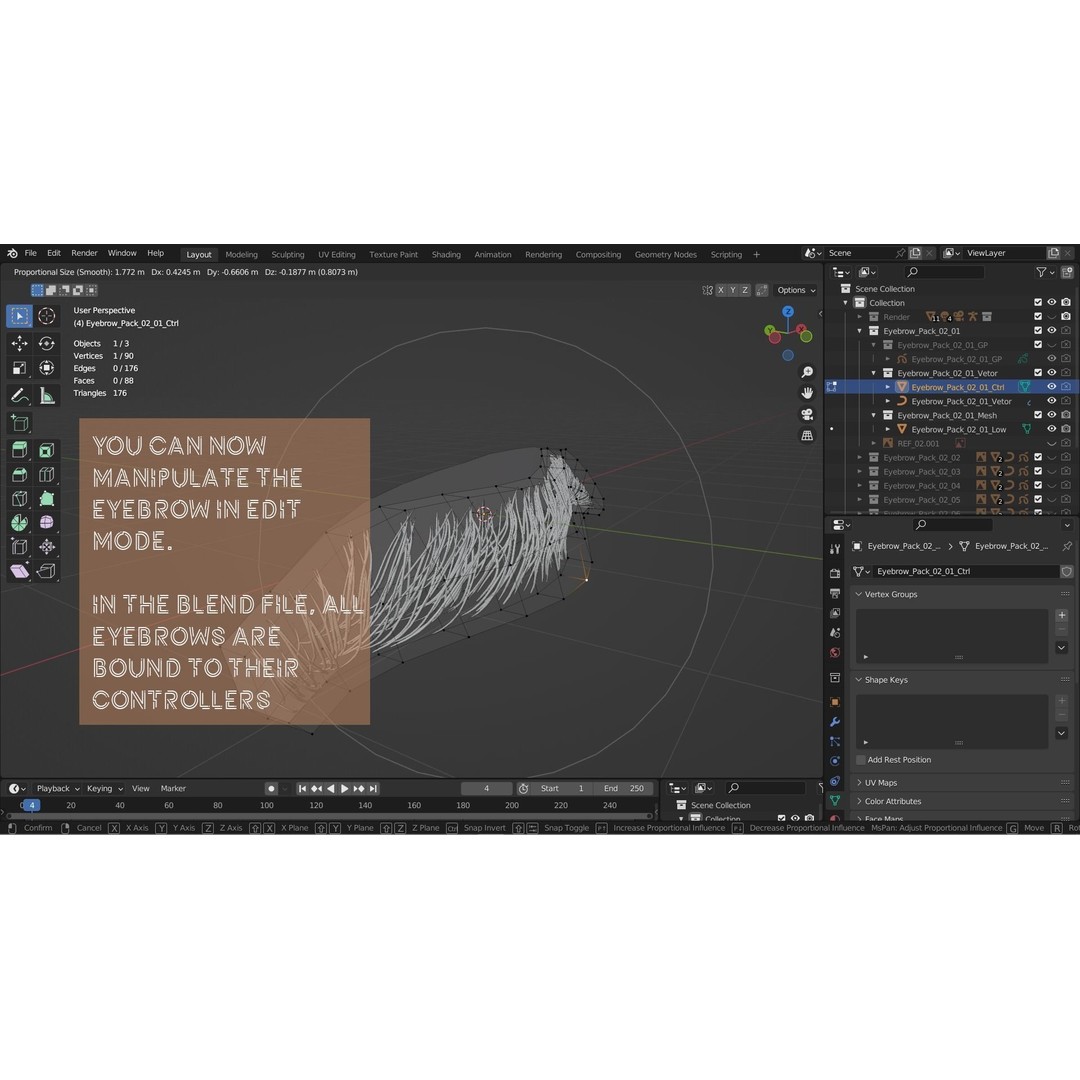Image resolution: width=1080 pixels, height=1080 pixels.
Task: Select the Measure tool
Action: [x=47, y=395]
